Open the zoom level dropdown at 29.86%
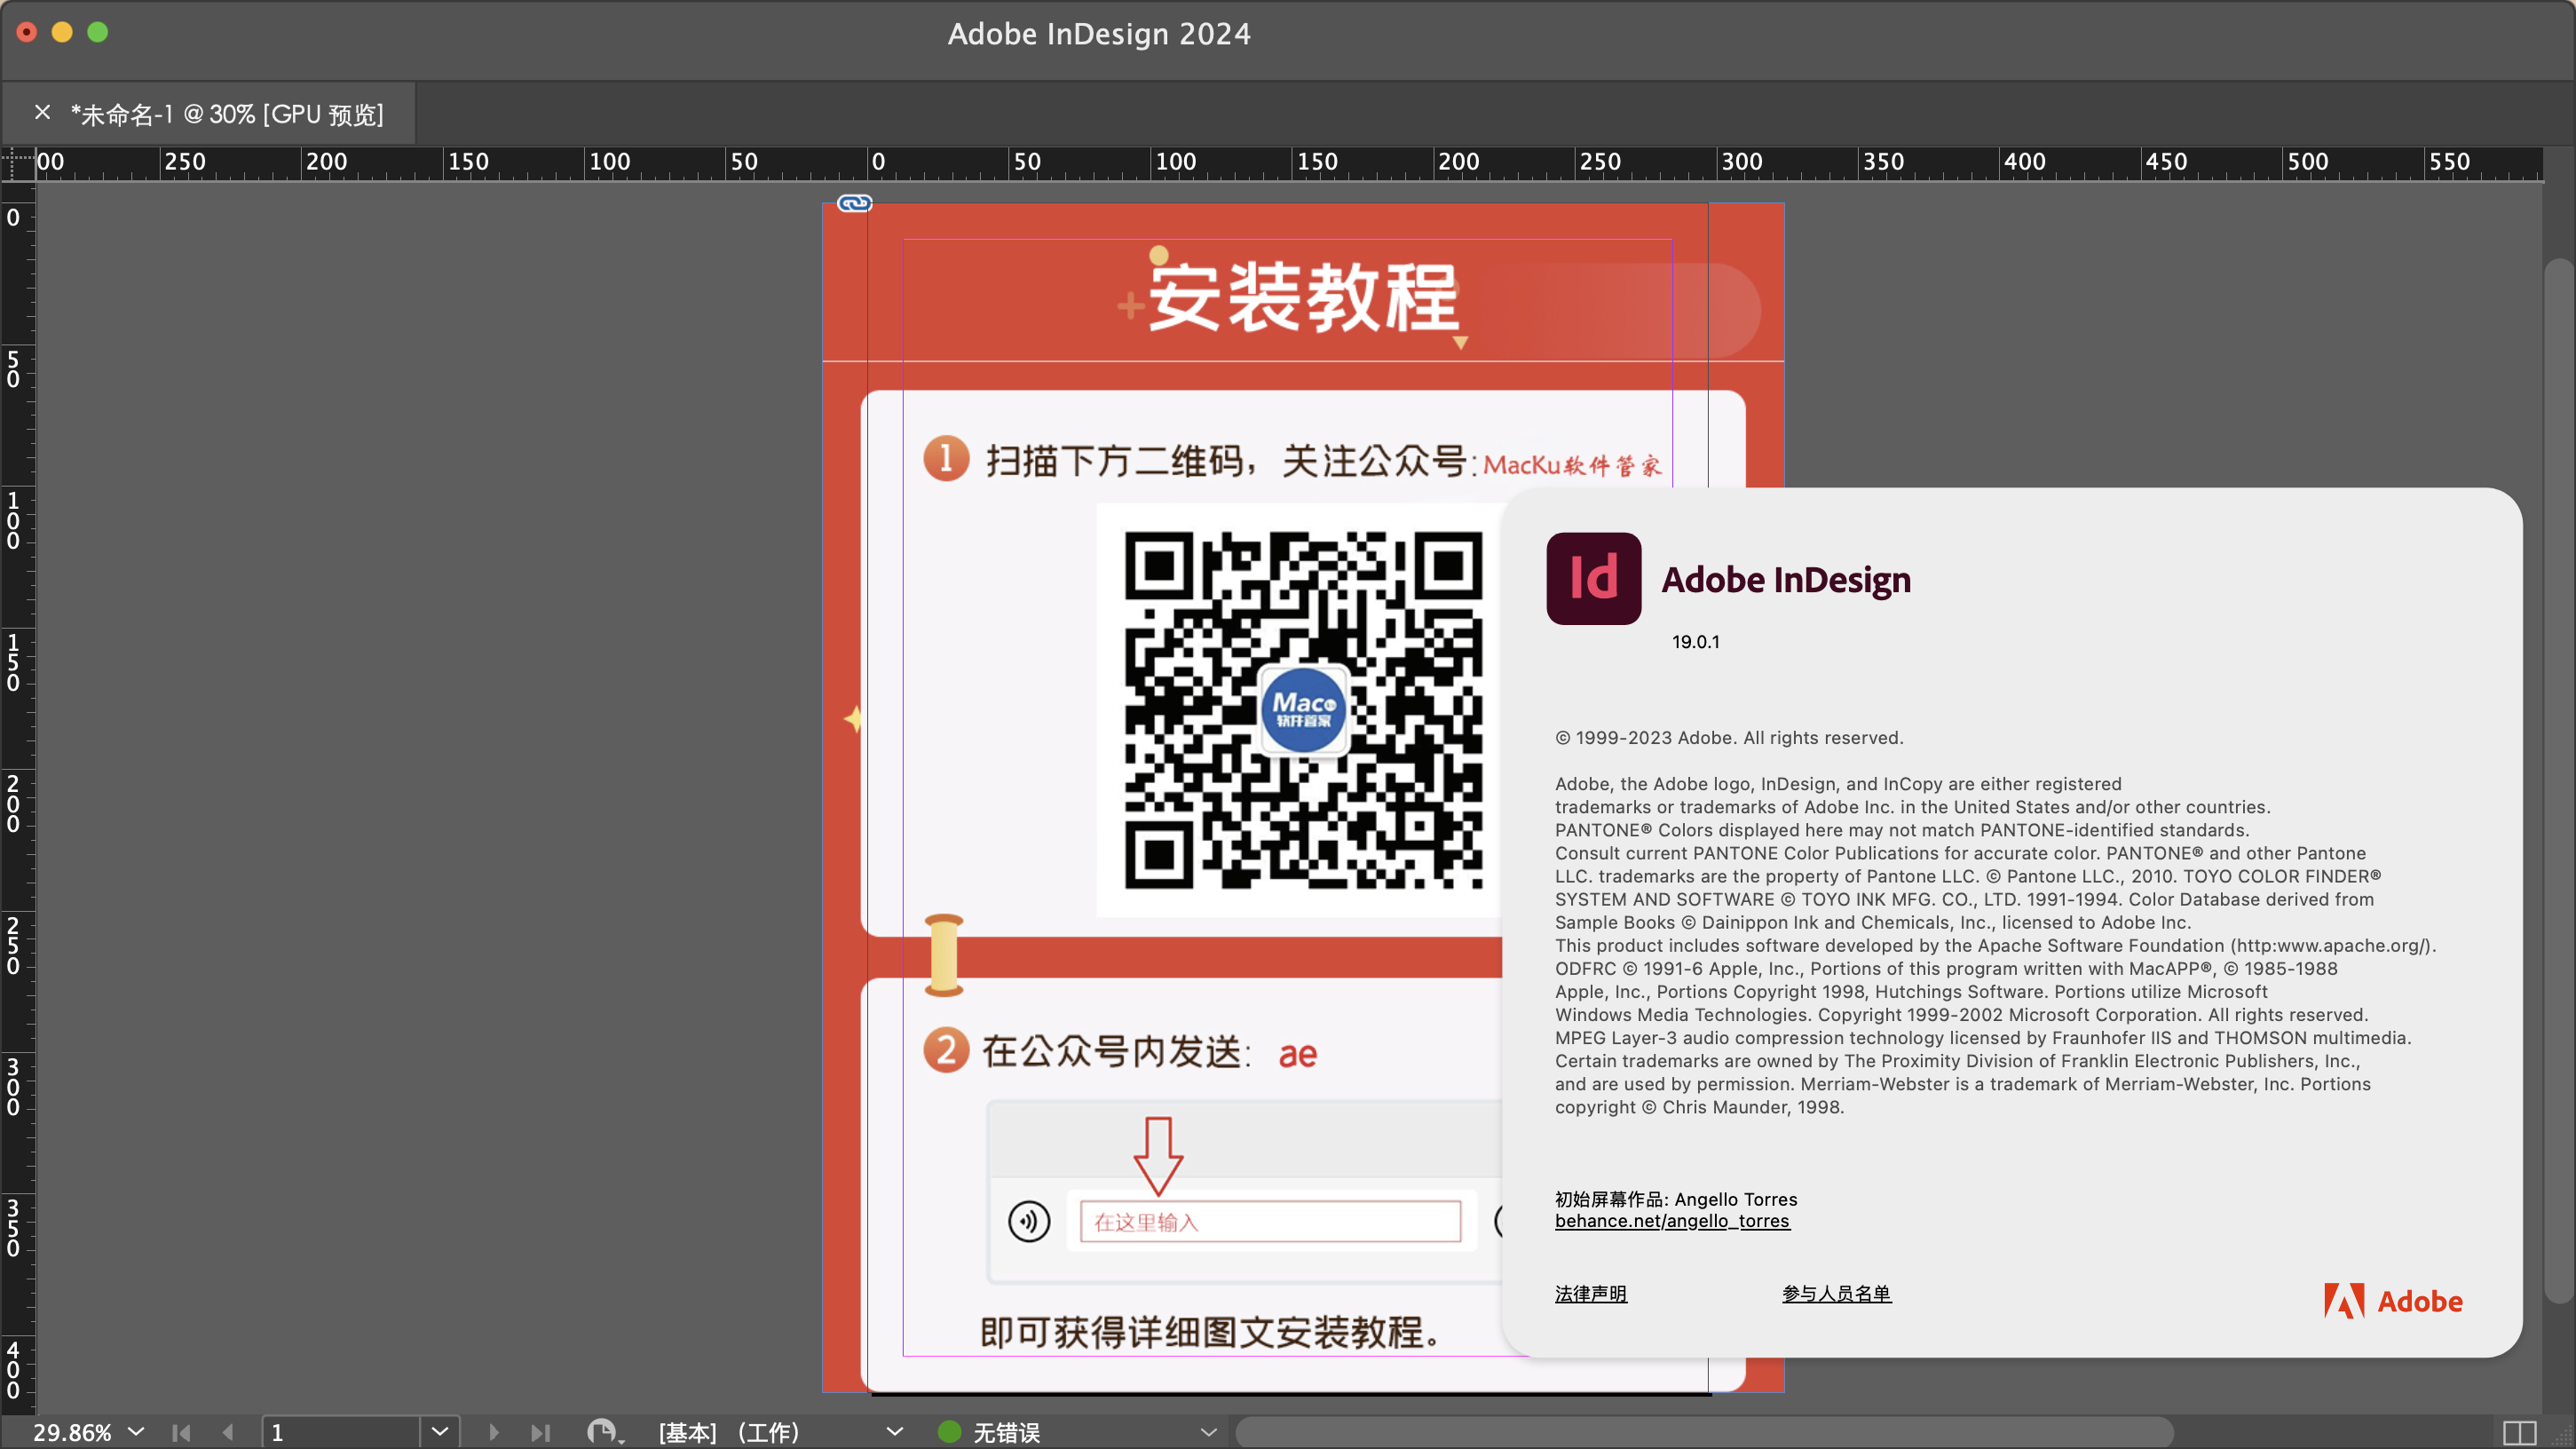 pyautogui.click(x=137, y=1432)
